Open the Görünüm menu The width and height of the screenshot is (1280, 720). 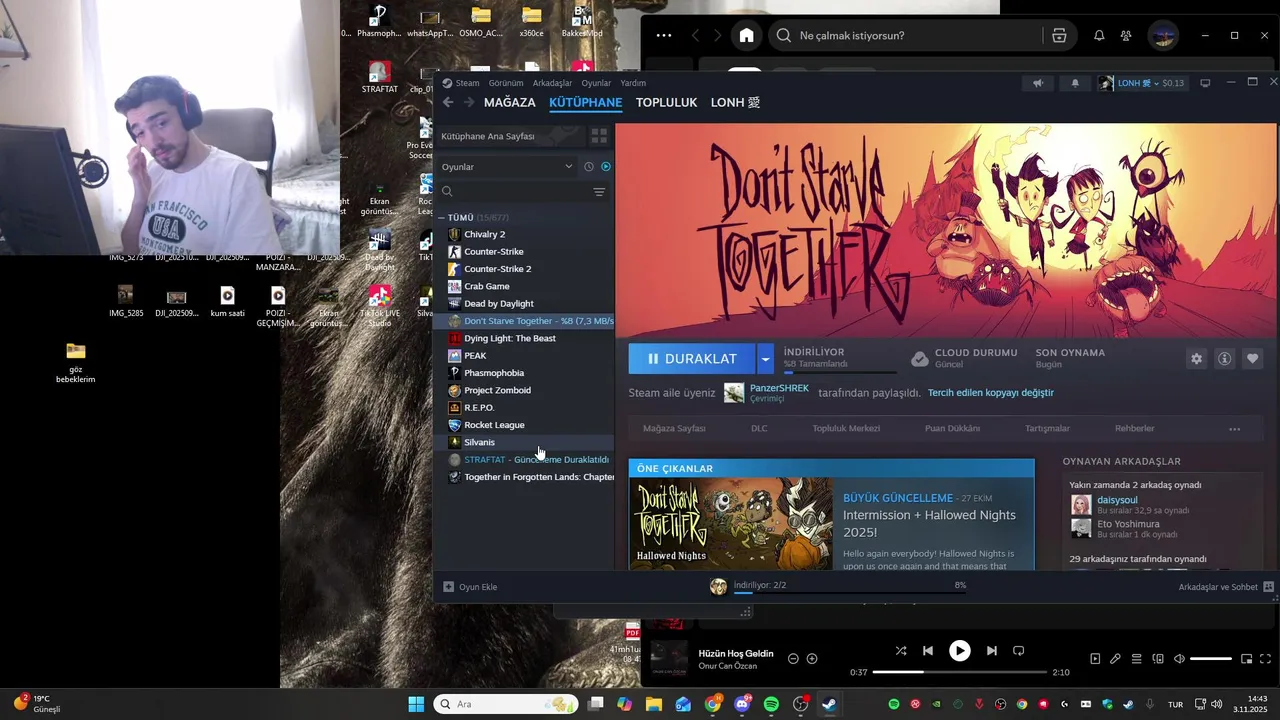506,83
